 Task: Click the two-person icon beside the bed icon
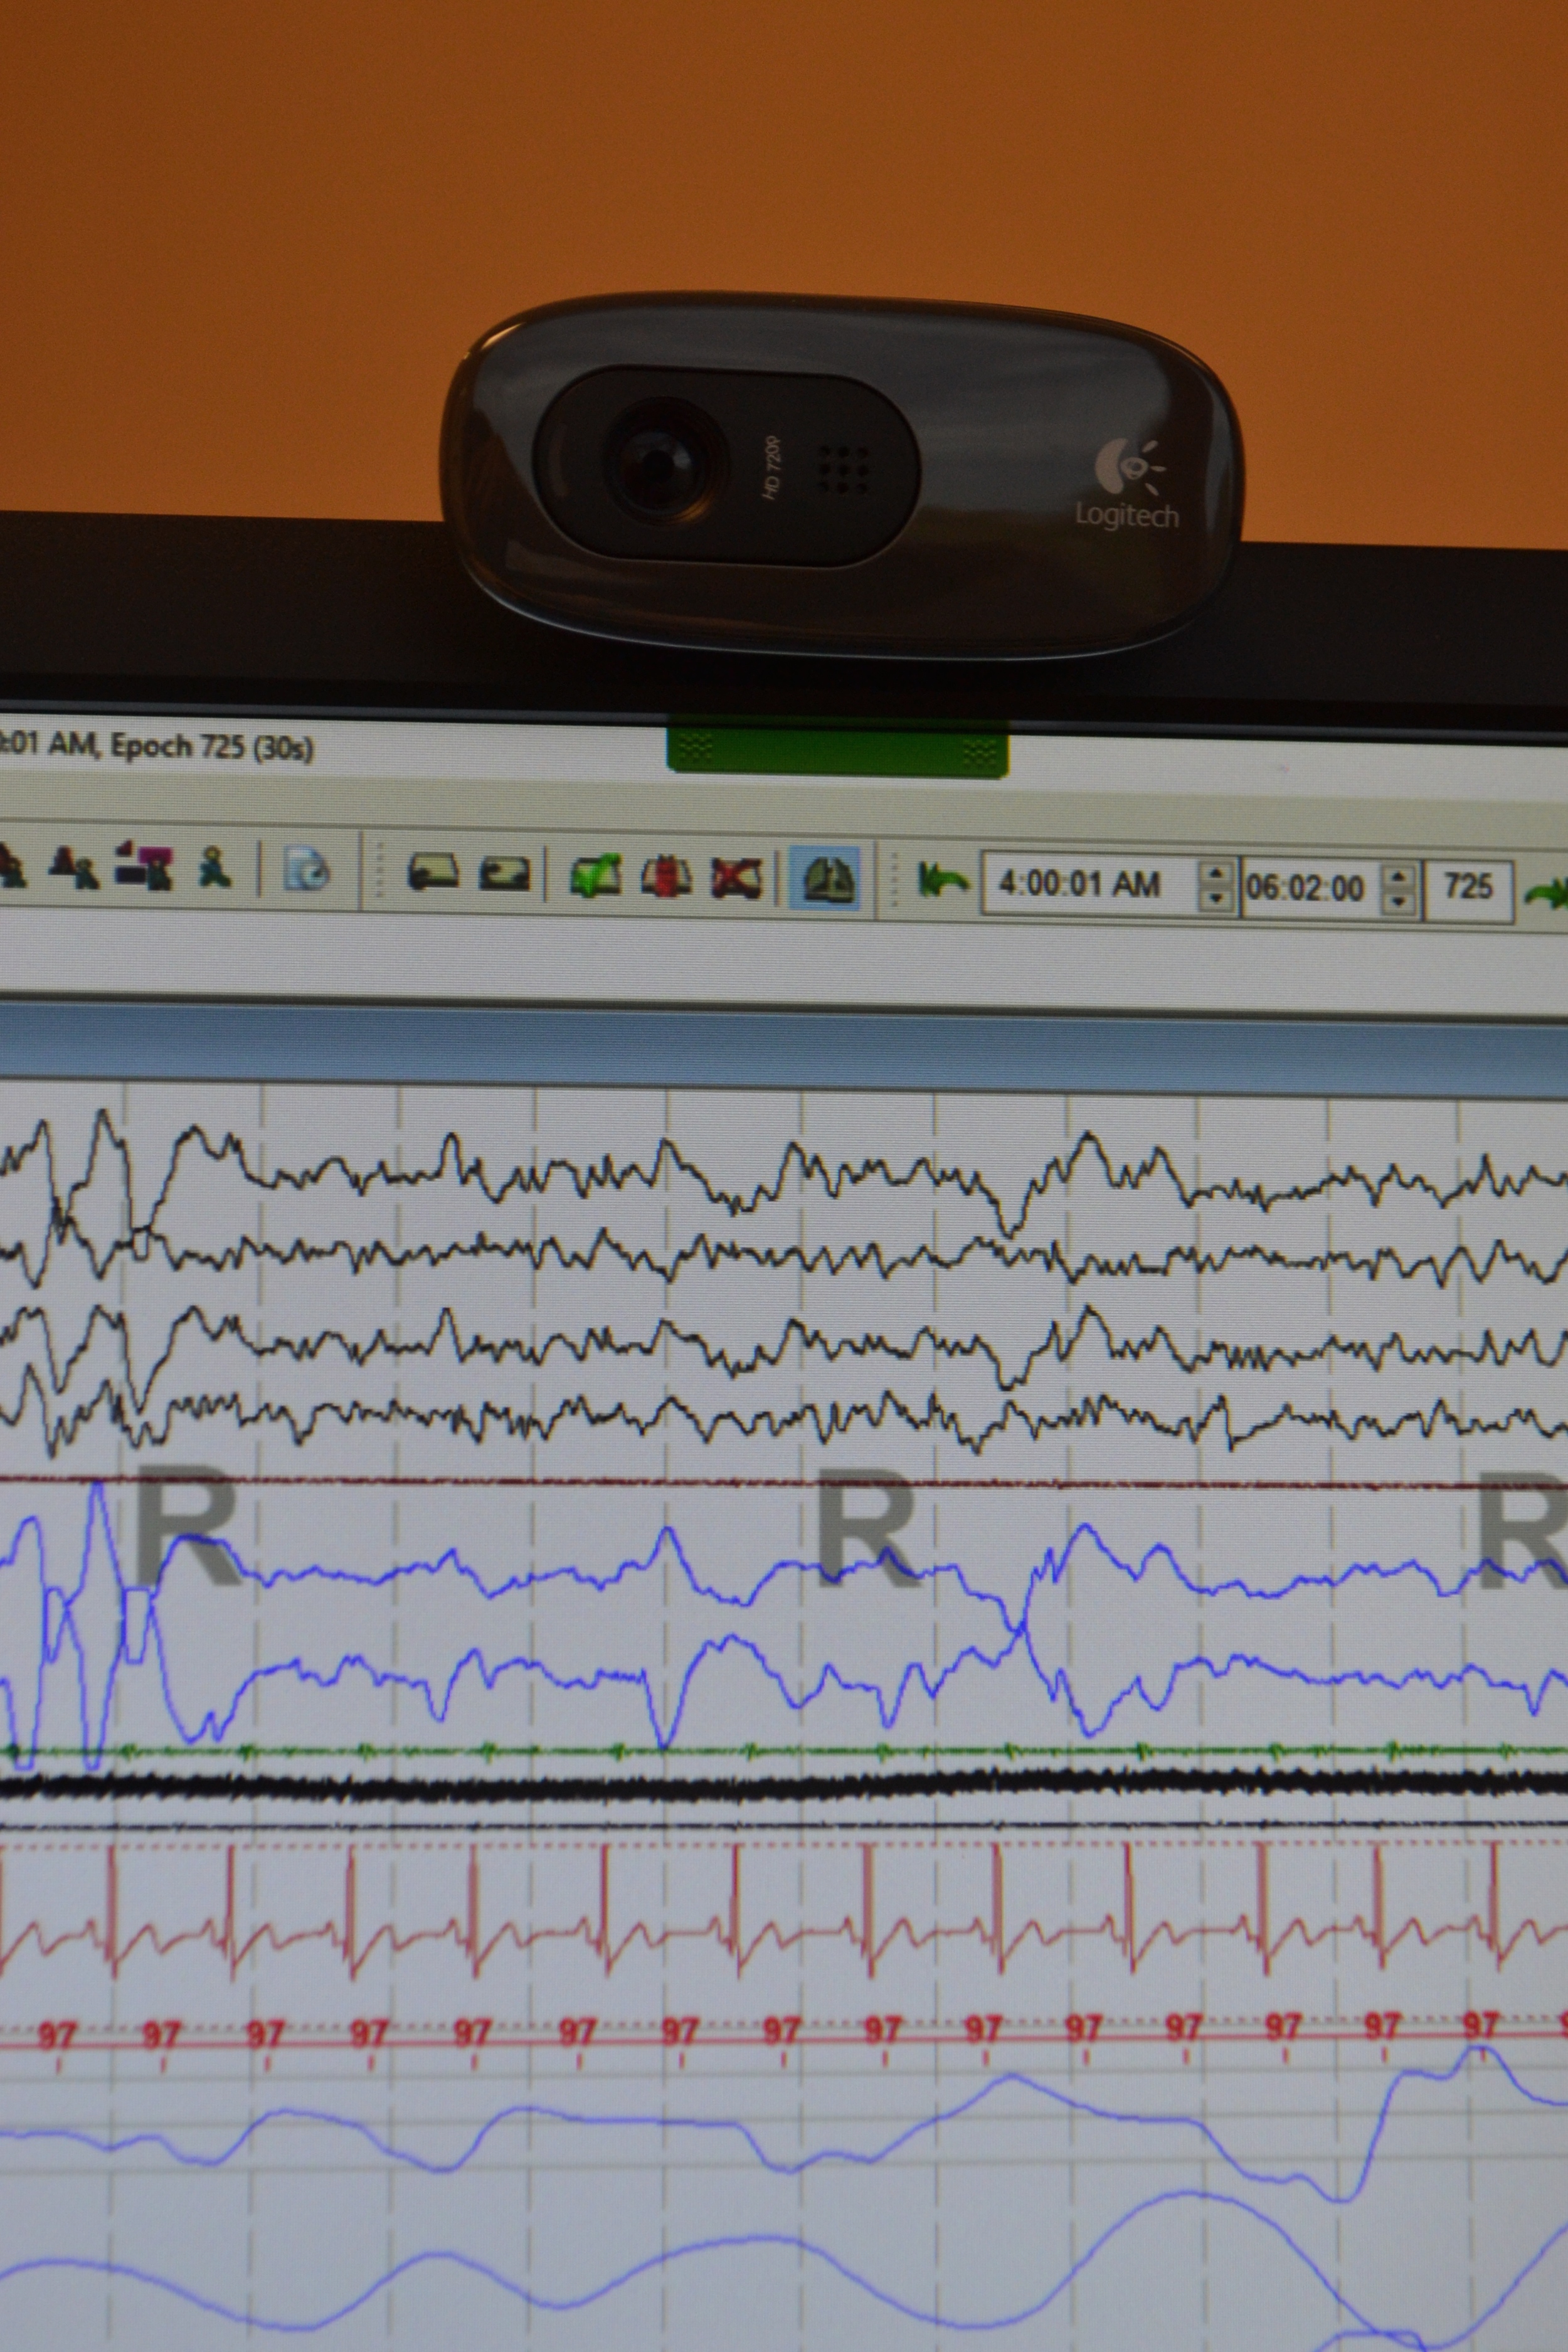[74, 868]
